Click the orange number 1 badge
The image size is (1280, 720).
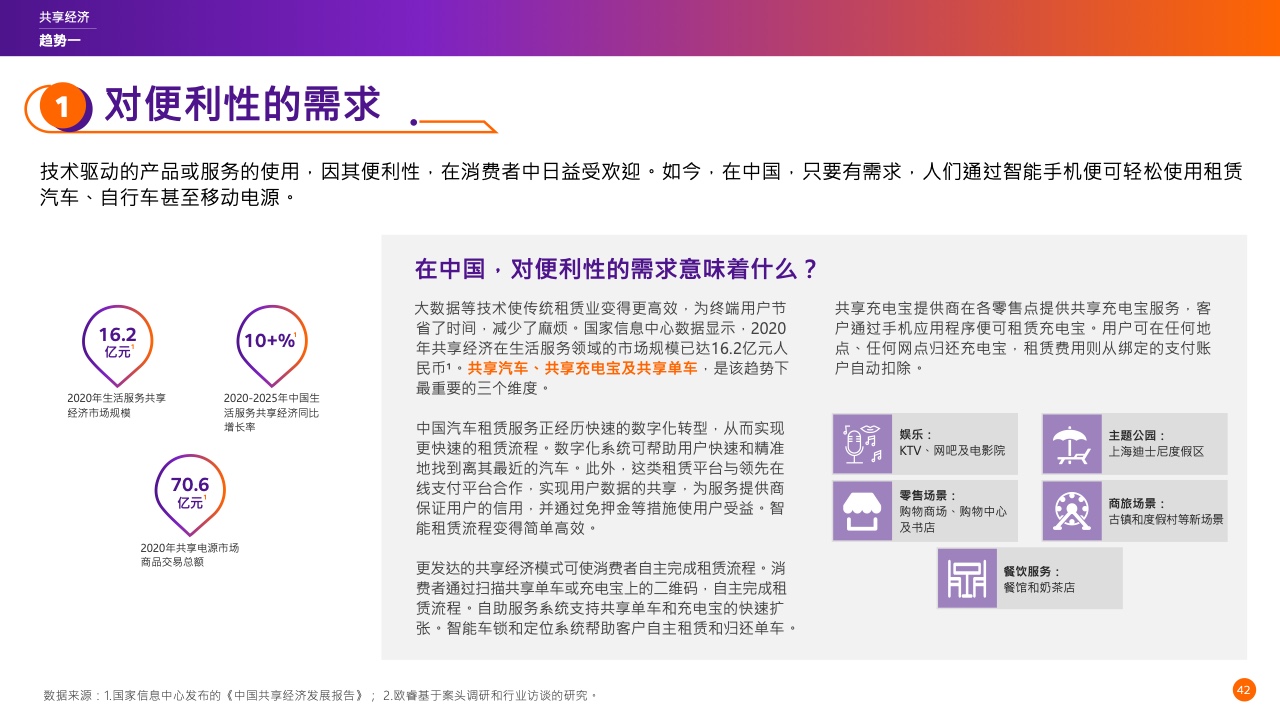tap(62, 107)
